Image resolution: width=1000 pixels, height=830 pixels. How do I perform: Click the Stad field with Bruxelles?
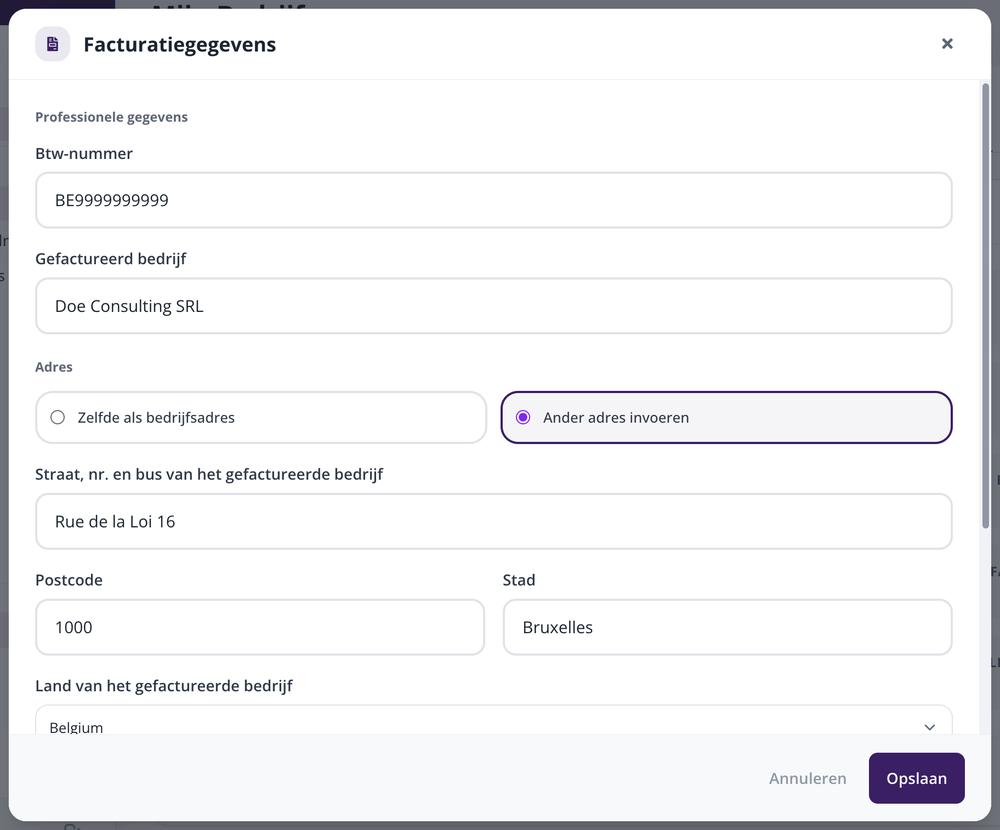[x=728, y=627]
